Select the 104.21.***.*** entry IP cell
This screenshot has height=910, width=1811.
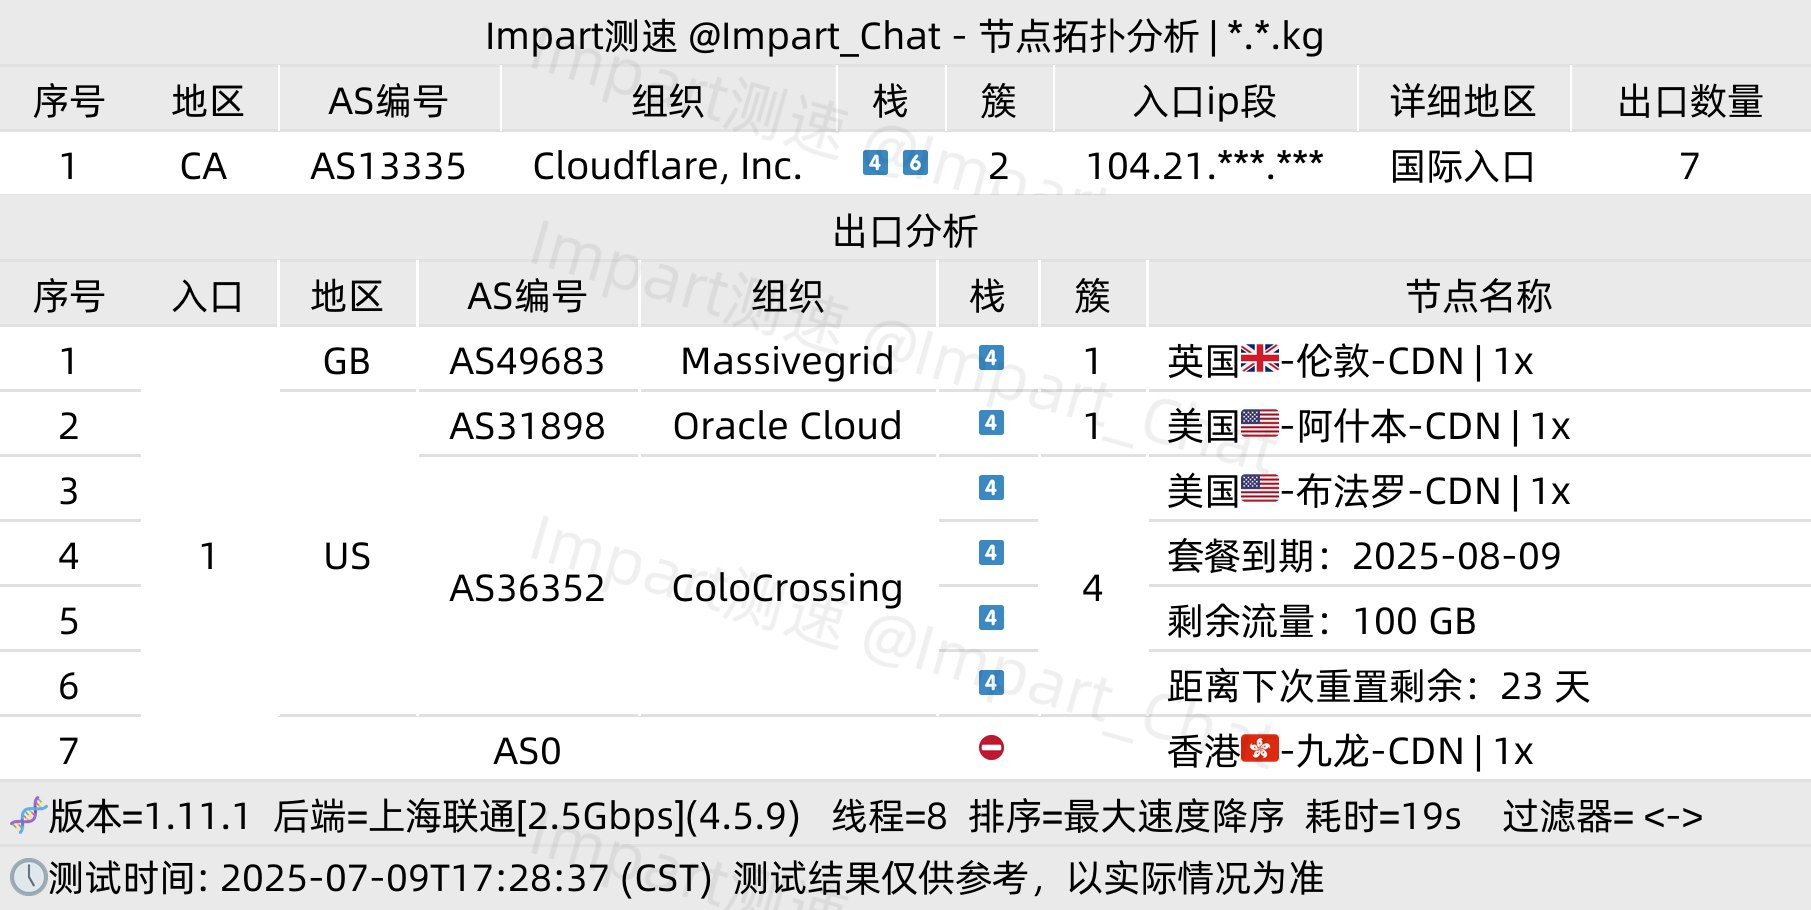click(1204, 166)
